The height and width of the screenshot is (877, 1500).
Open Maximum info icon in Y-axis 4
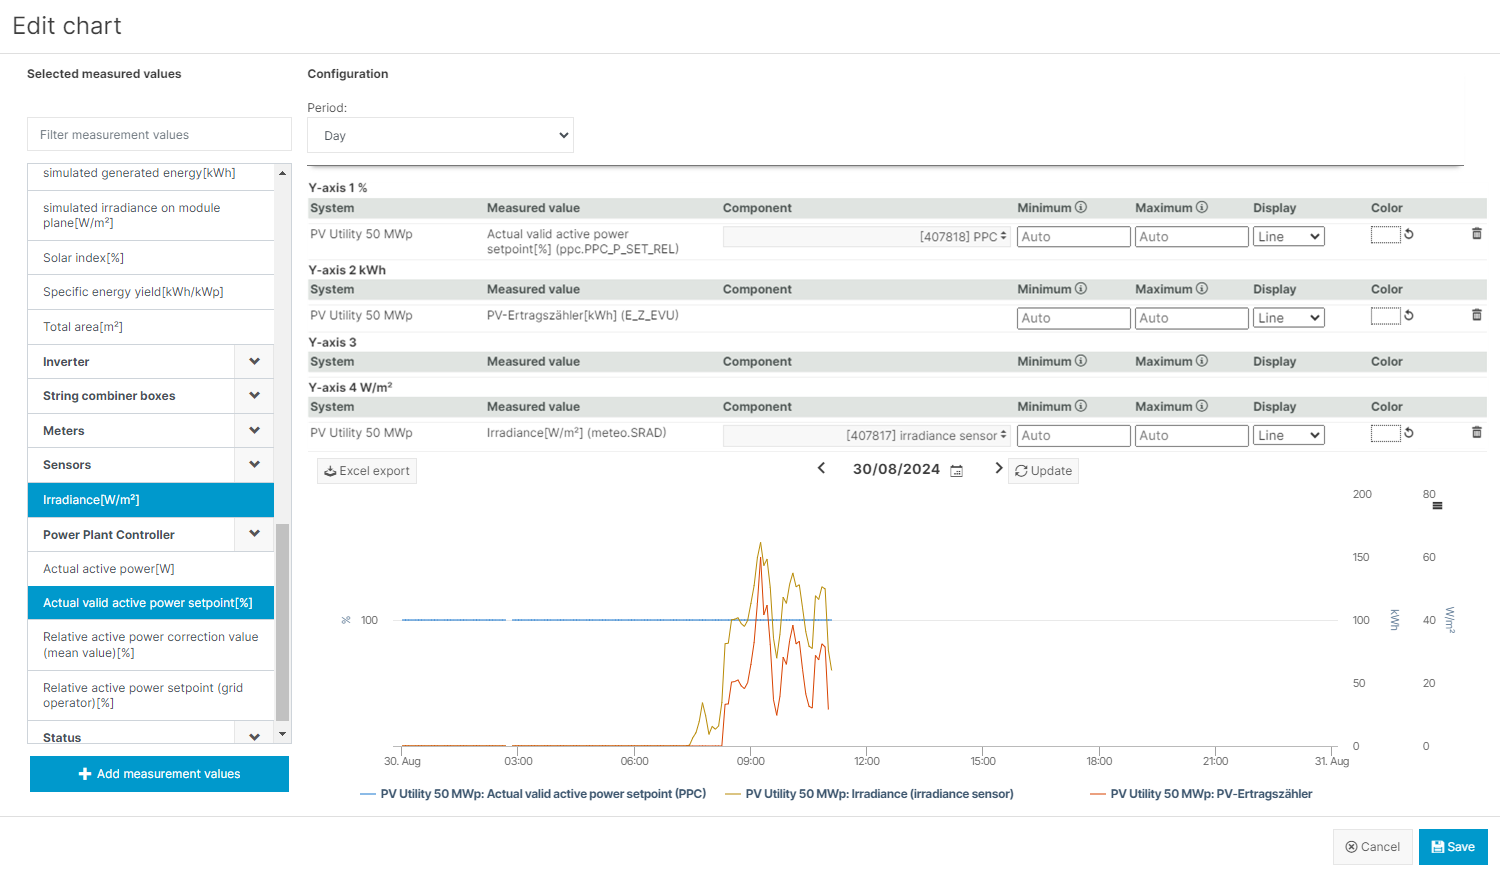pyautogui.click(x=1202, y=406)
